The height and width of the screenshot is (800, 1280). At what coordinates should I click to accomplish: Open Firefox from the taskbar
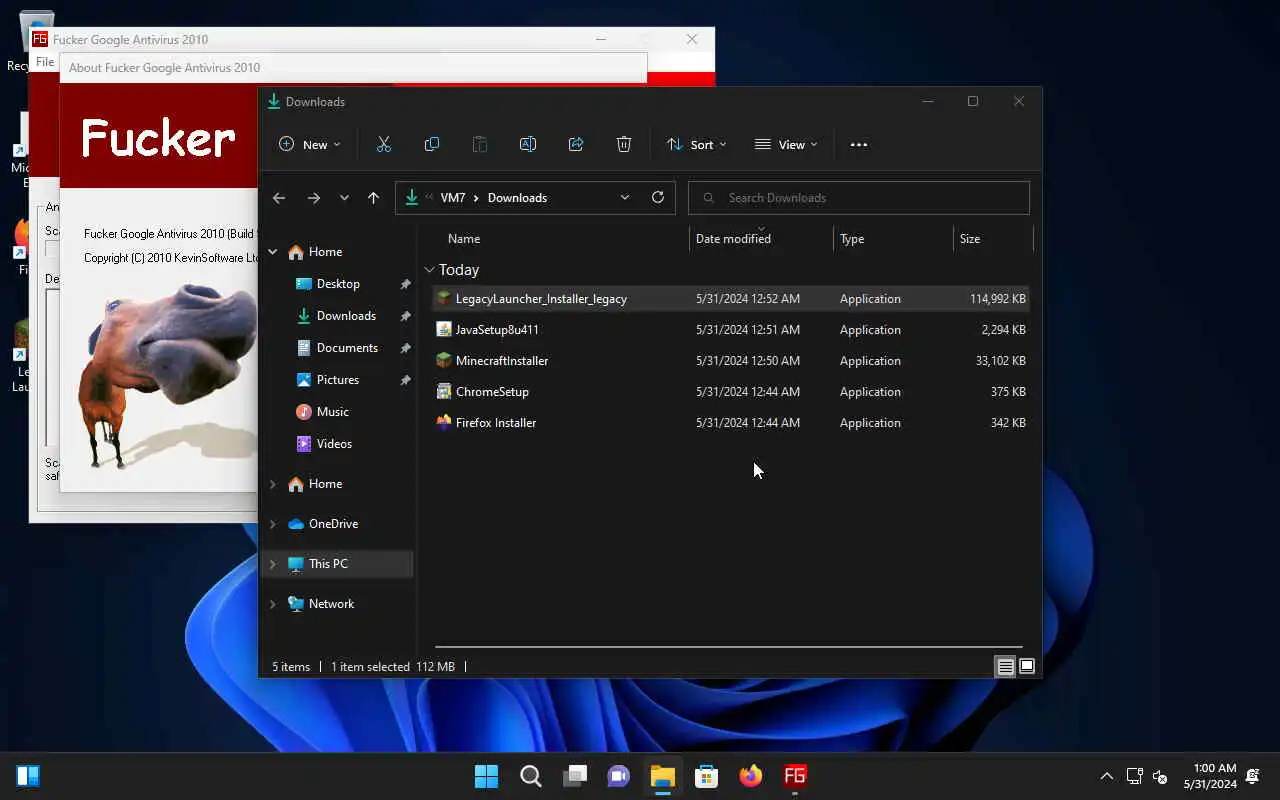pyautogui.click(x=750, y=776)
